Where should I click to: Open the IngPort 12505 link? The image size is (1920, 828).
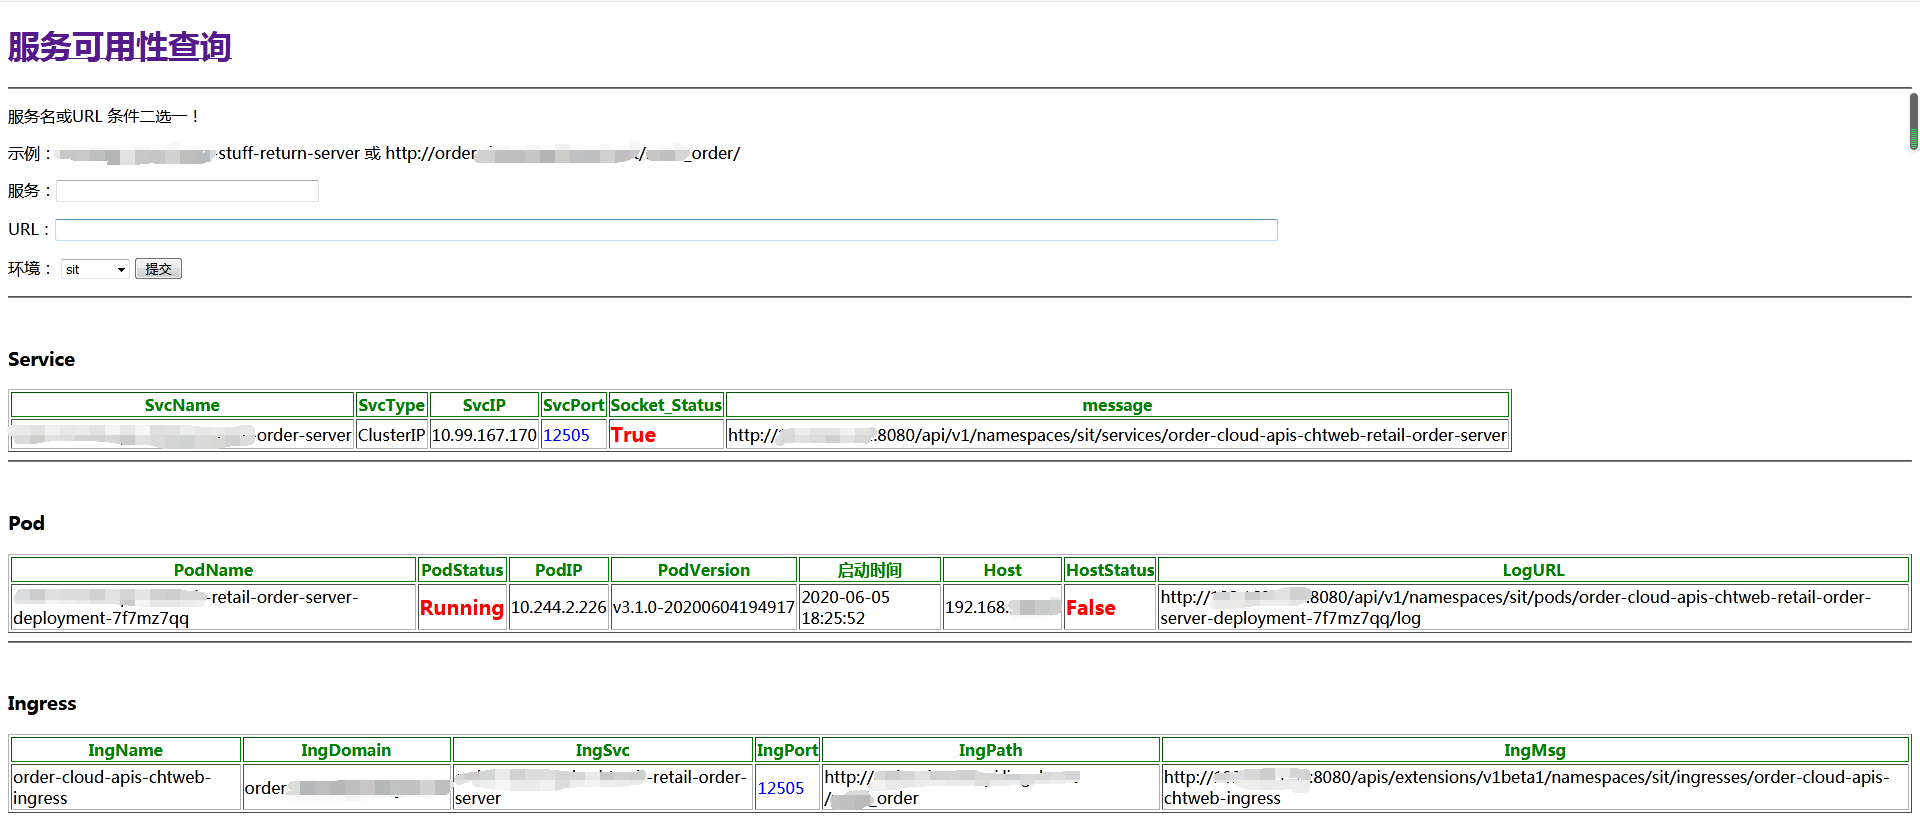(x=780, y=788)
